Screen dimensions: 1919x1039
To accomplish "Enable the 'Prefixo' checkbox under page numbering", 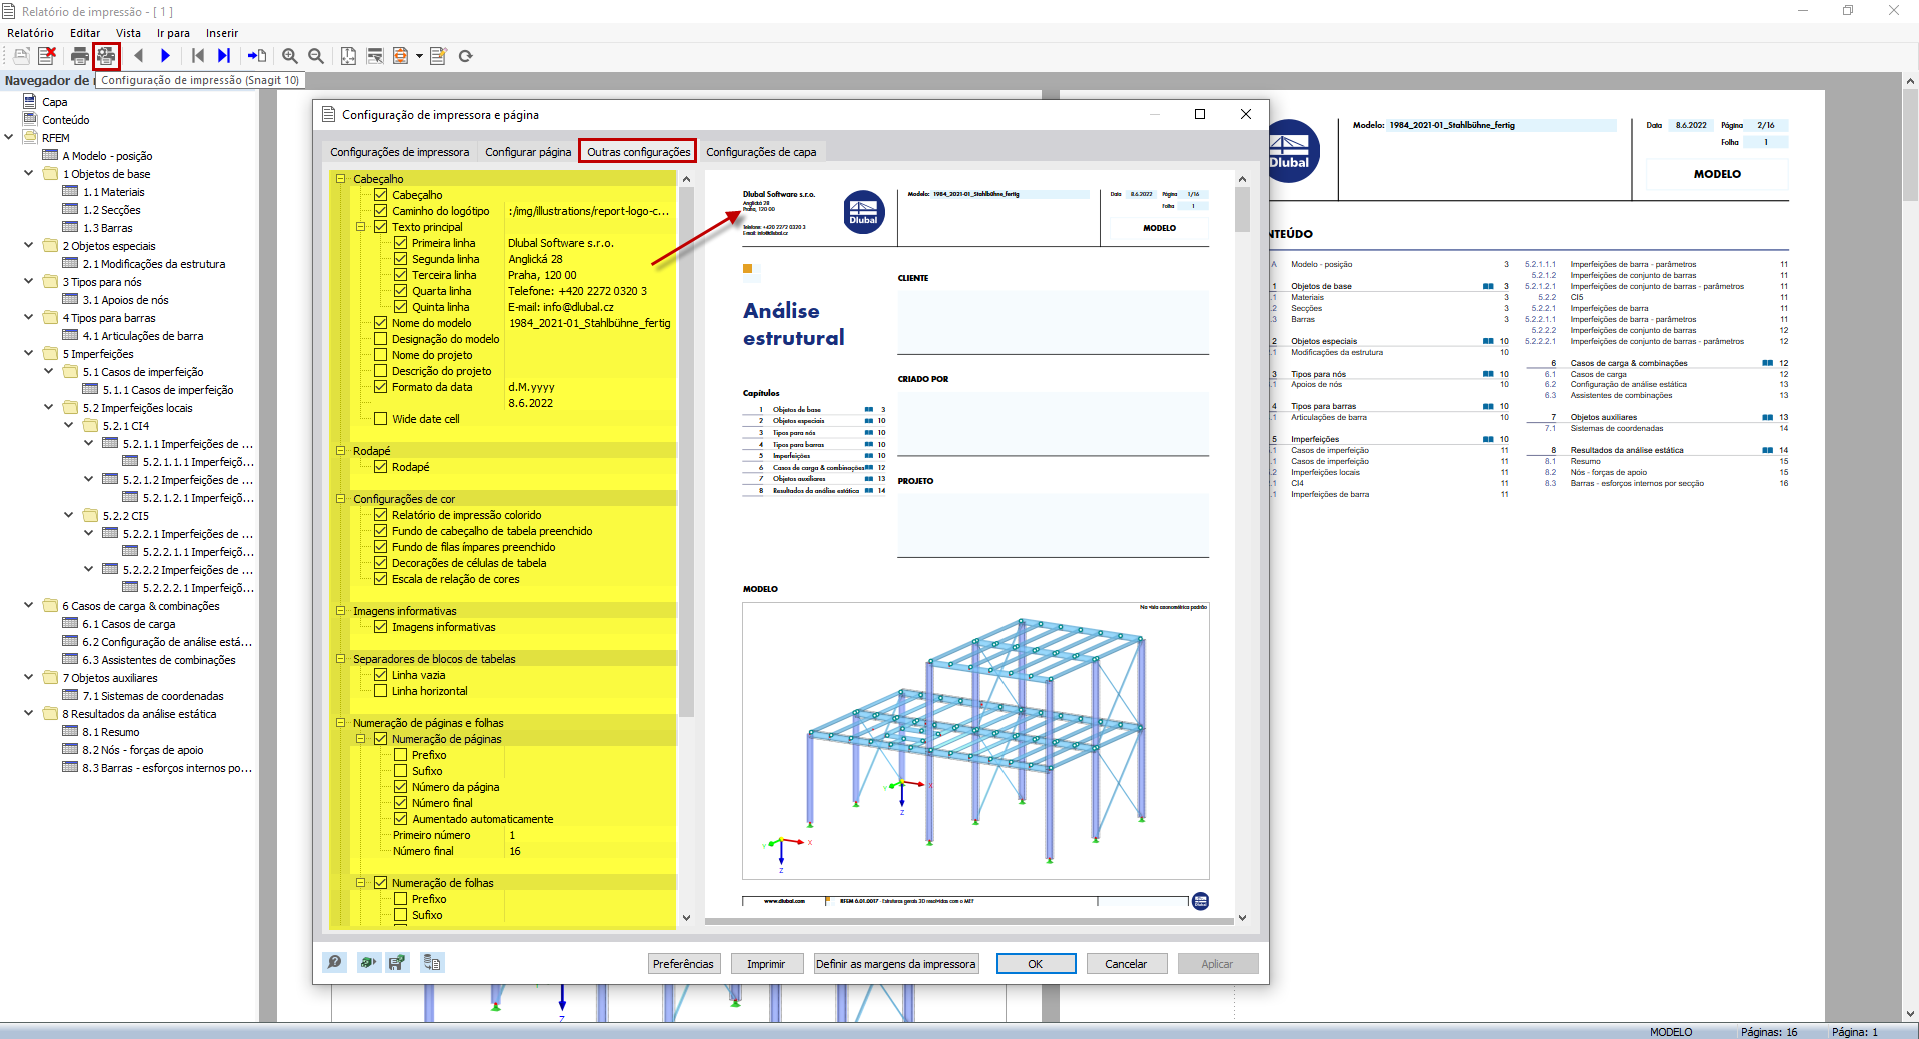I will [400, 754].
